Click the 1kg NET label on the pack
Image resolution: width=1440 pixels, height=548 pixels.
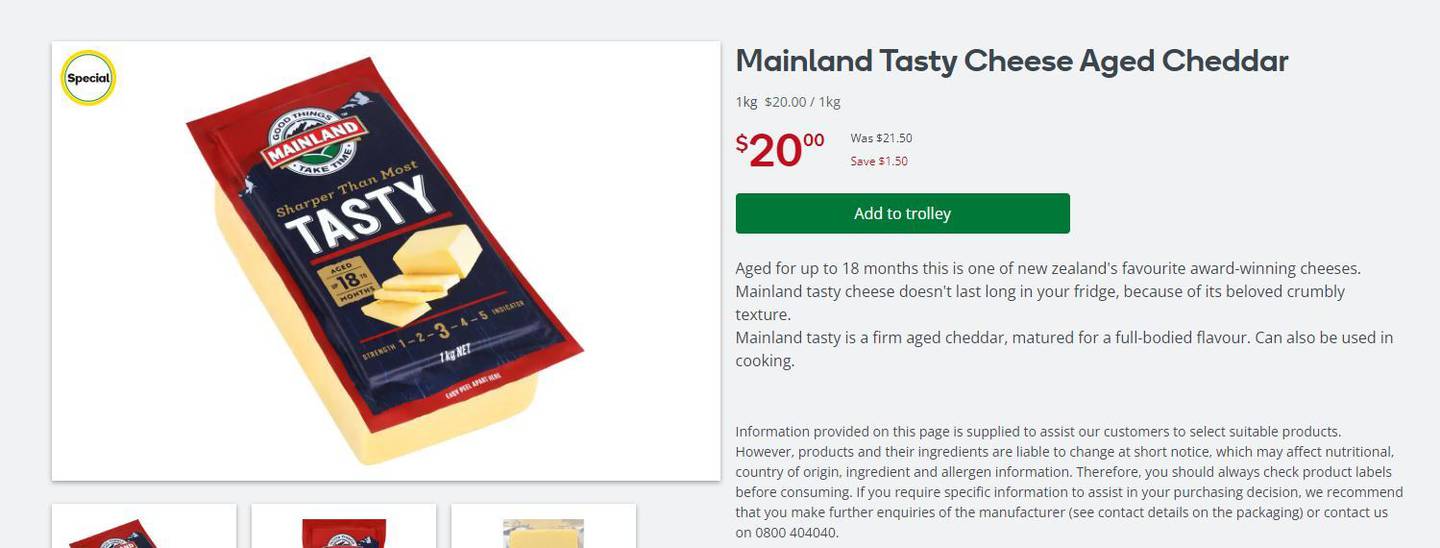(455, 355)
